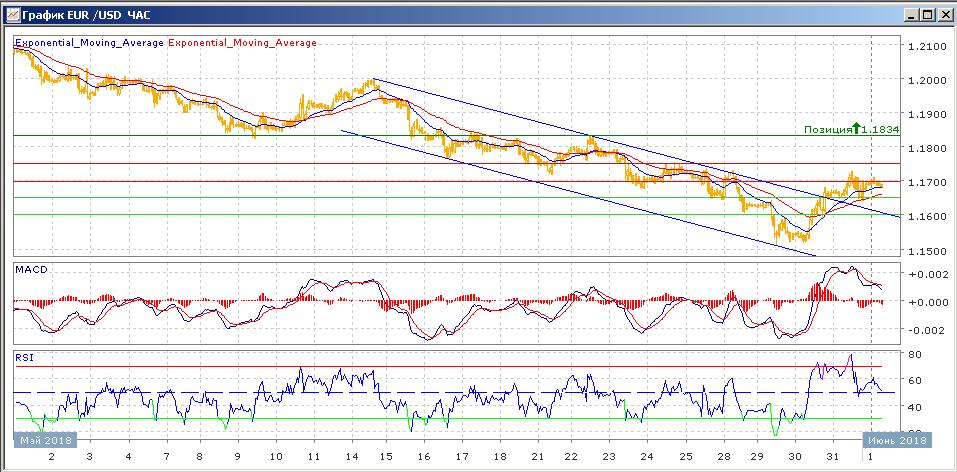Click the green position arrow at 1.1834
Screen dimensions: 957x472
[856, 129]
